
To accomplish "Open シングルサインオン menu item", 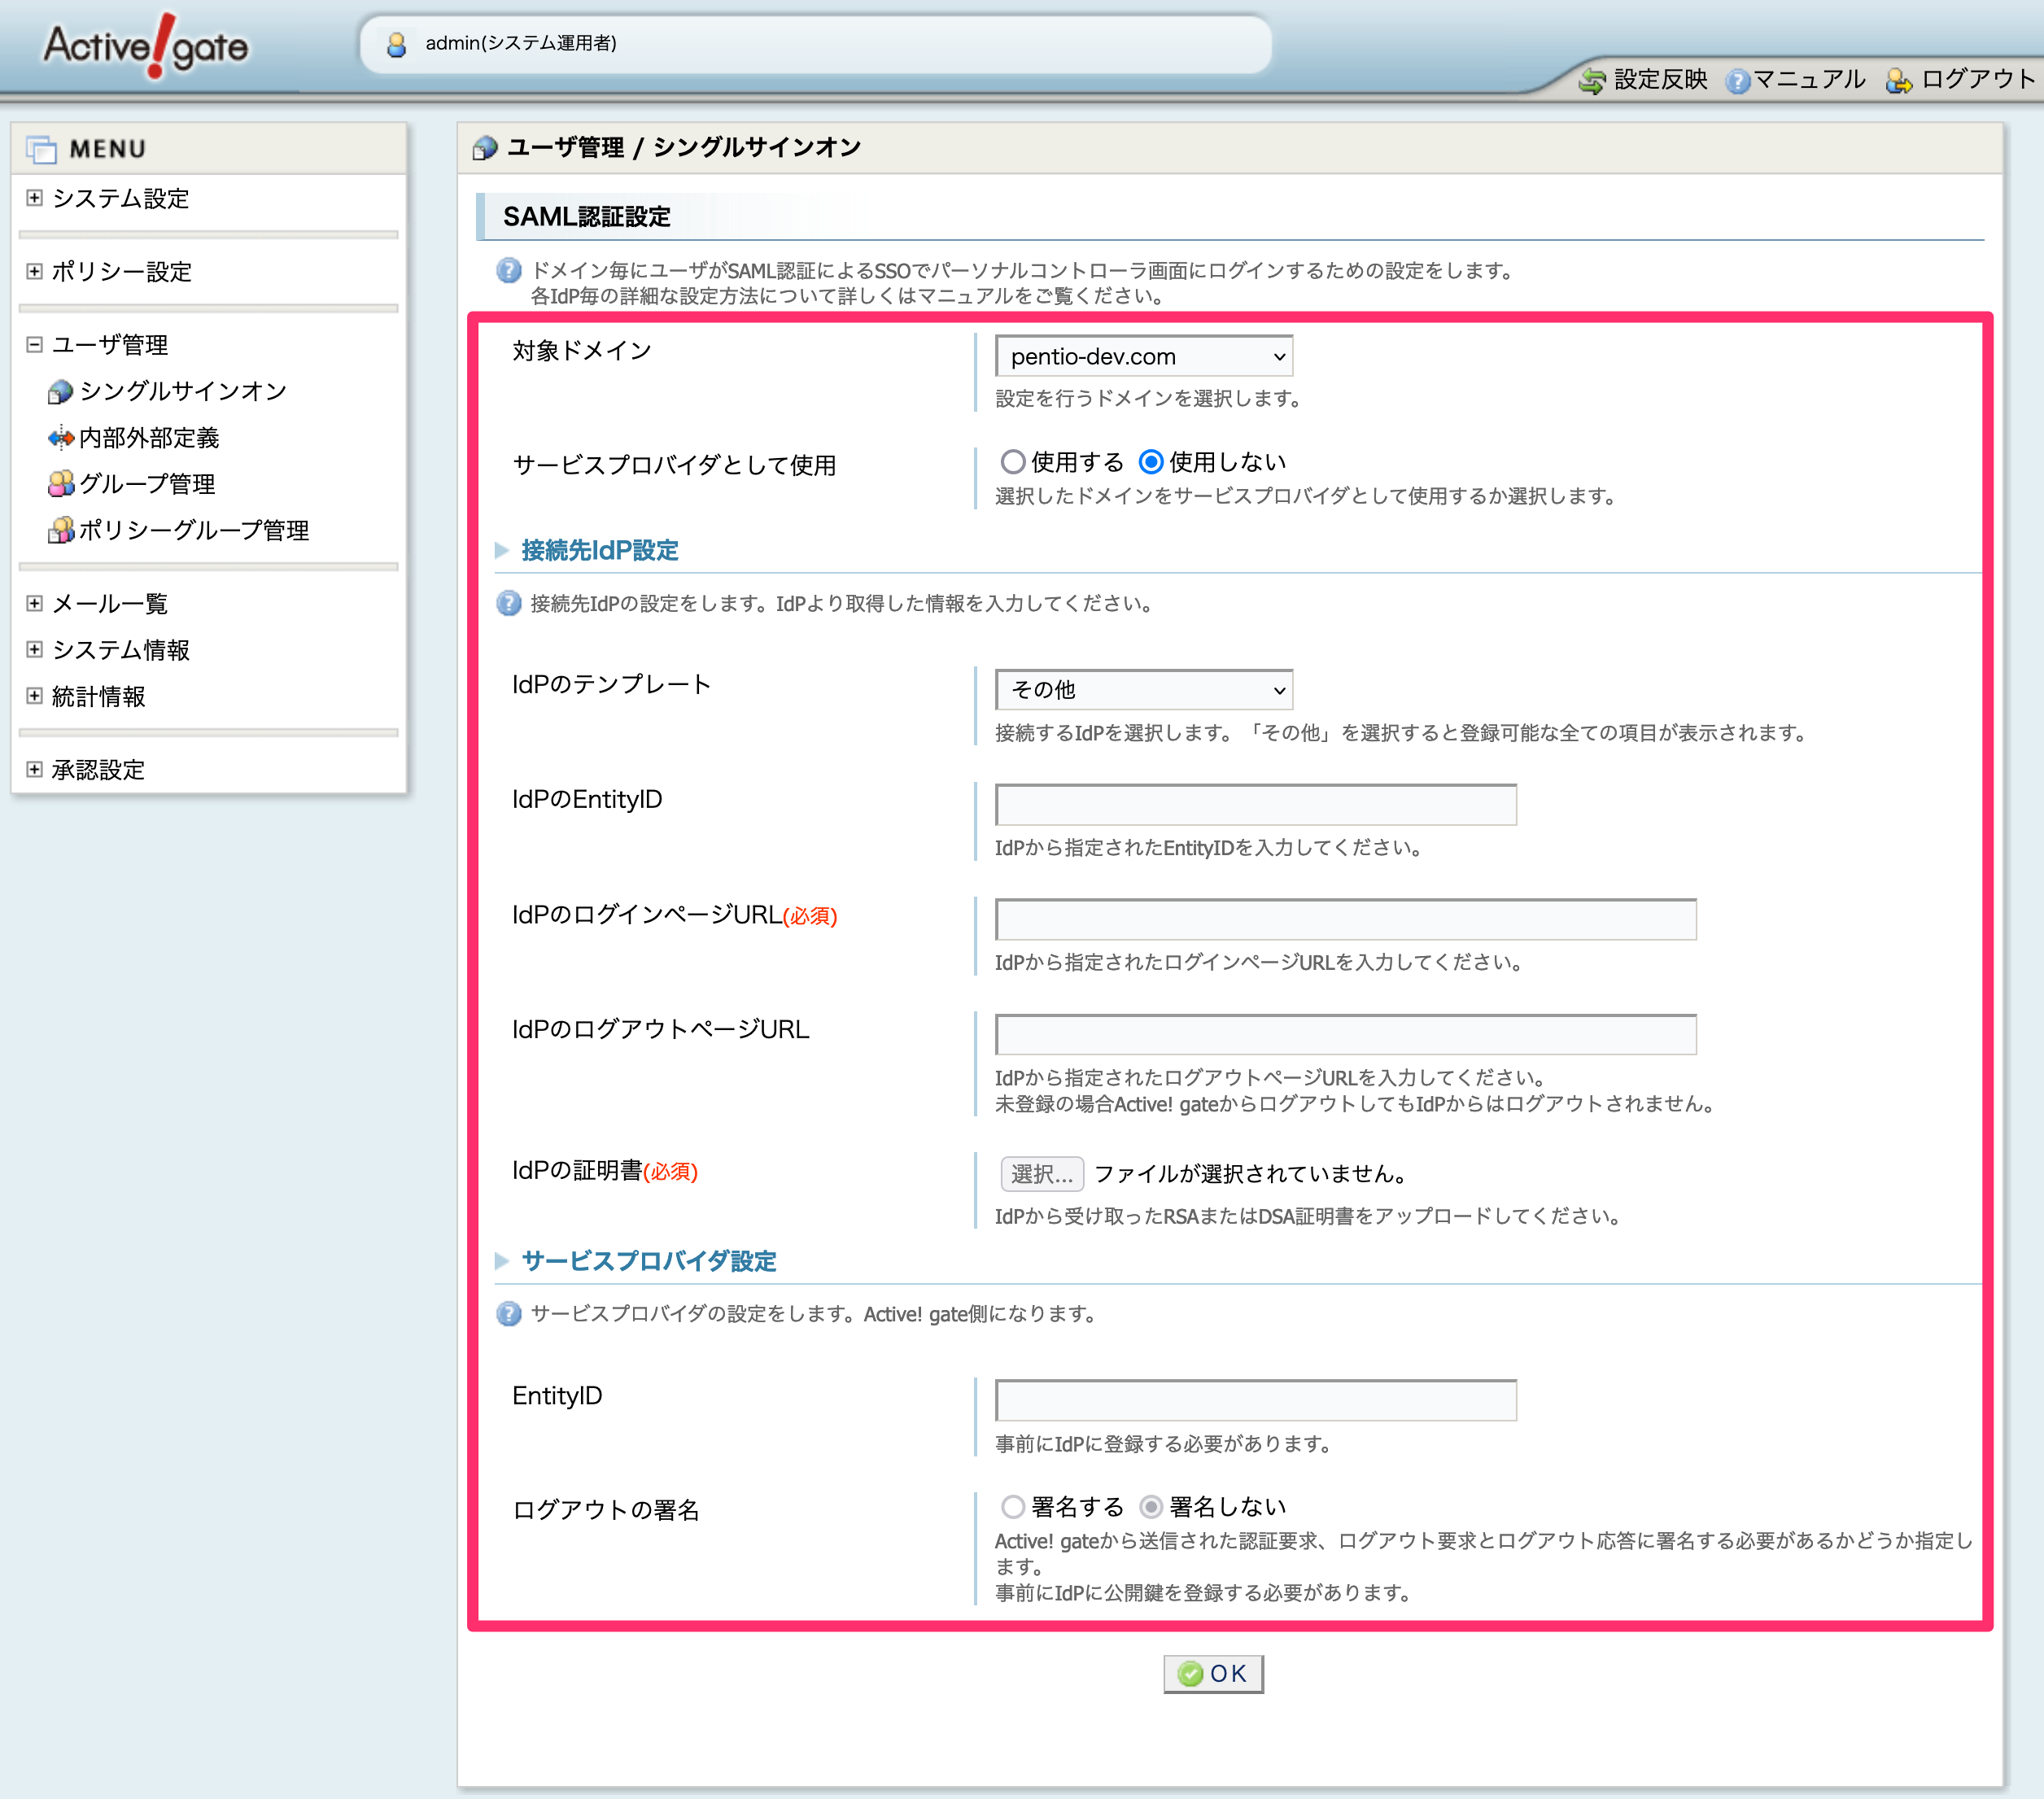I will coord(183,391).
